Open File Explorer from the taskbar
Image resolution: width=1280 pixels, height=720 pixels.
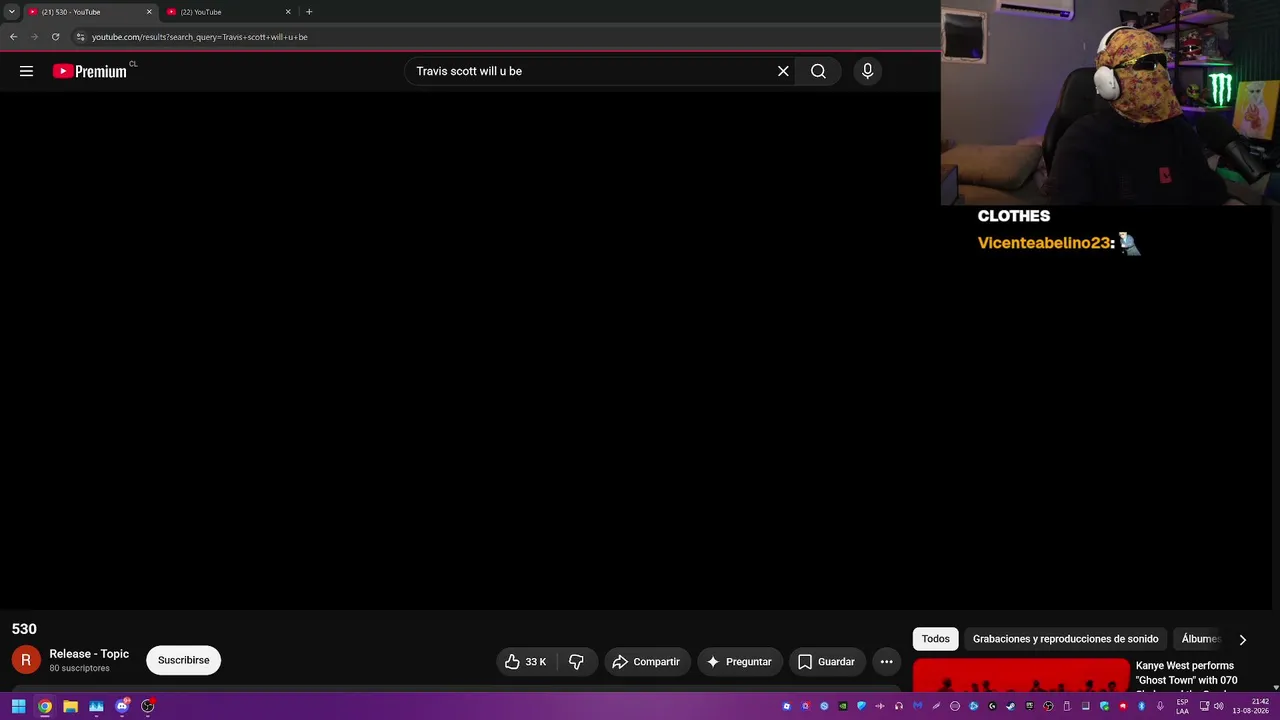[x=71, y=706]
